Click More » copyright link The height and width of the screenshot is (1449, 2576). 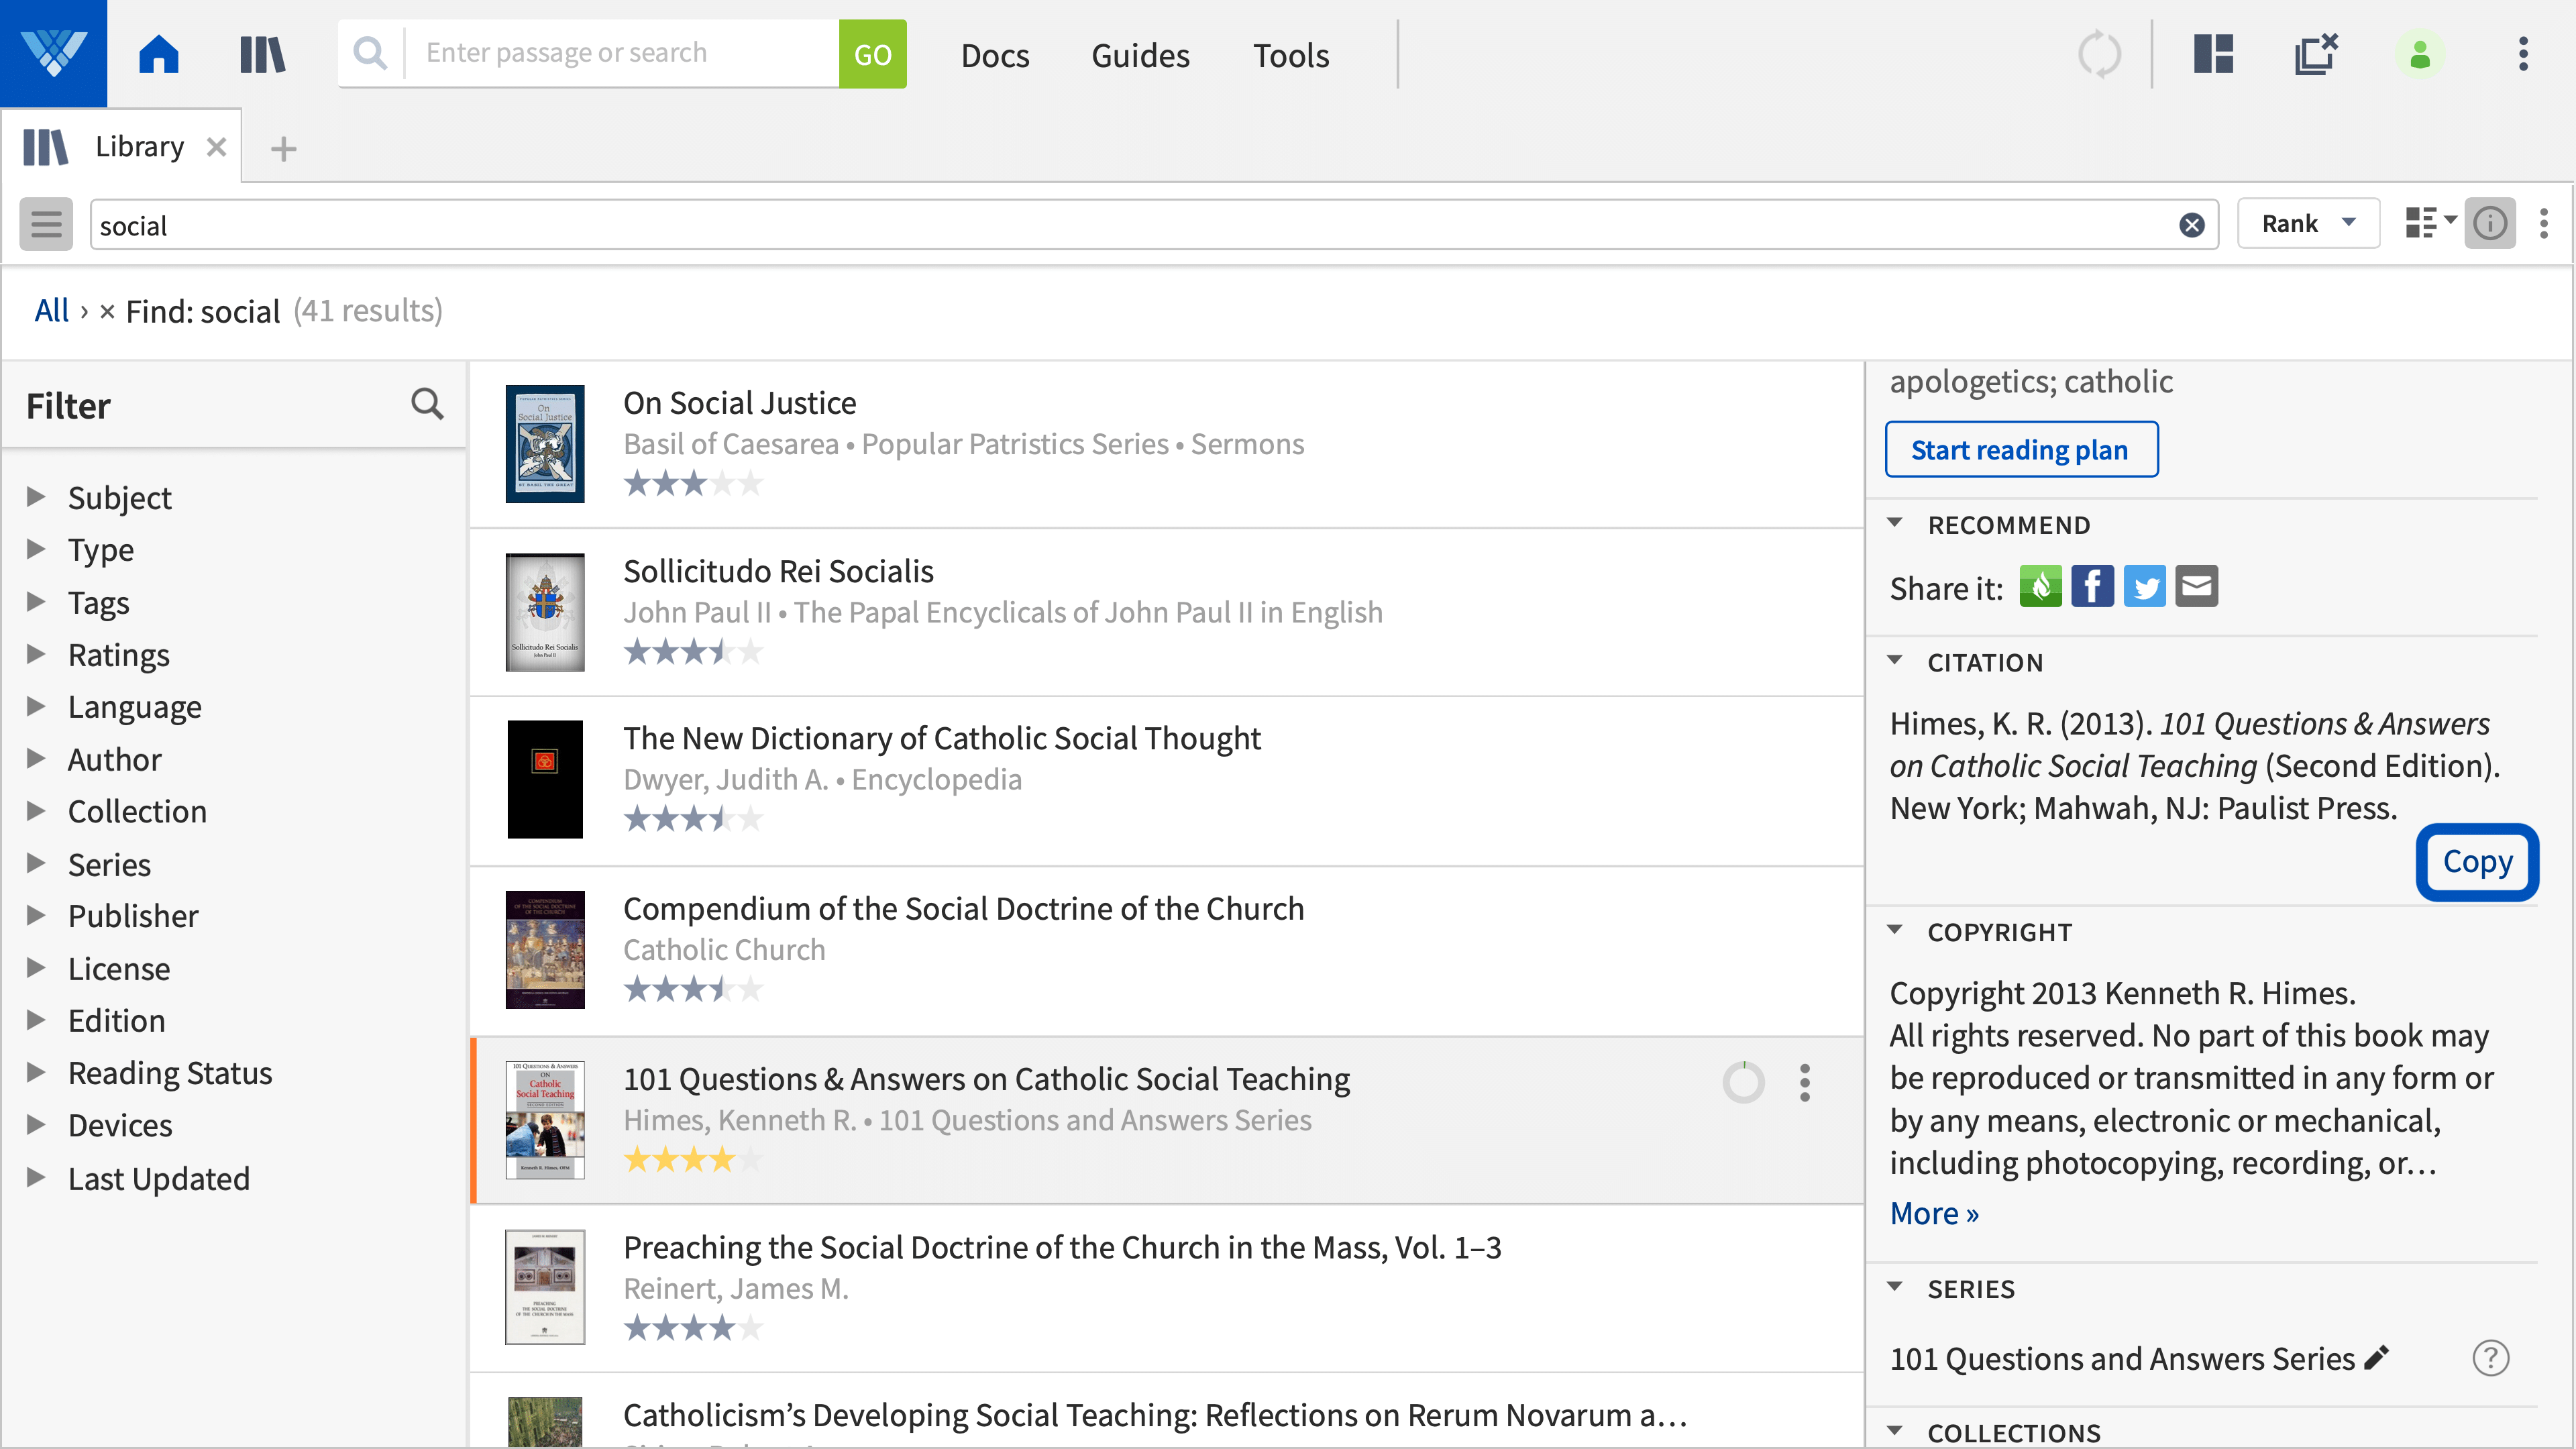[x=1934, y=1213]
